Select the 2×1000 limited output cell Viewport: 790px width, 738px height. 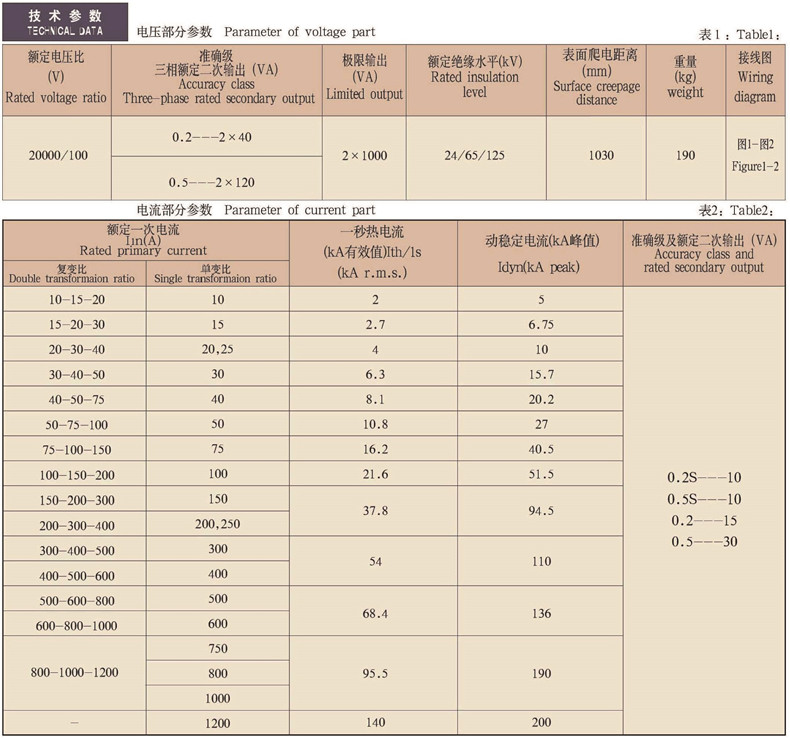click(364, 157)
